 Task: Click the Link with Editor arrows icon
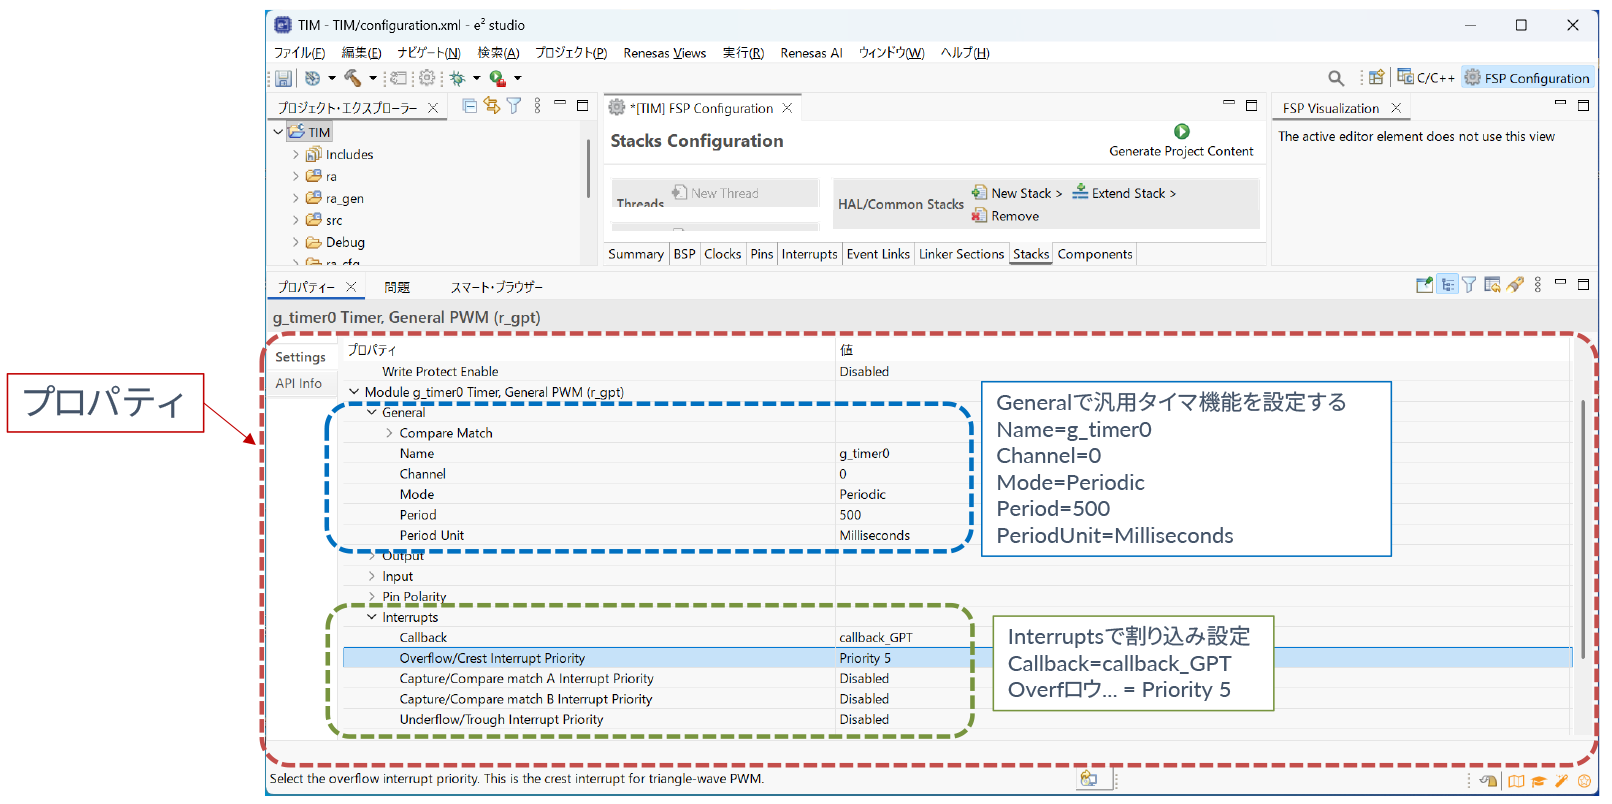(x=491, y=106)
